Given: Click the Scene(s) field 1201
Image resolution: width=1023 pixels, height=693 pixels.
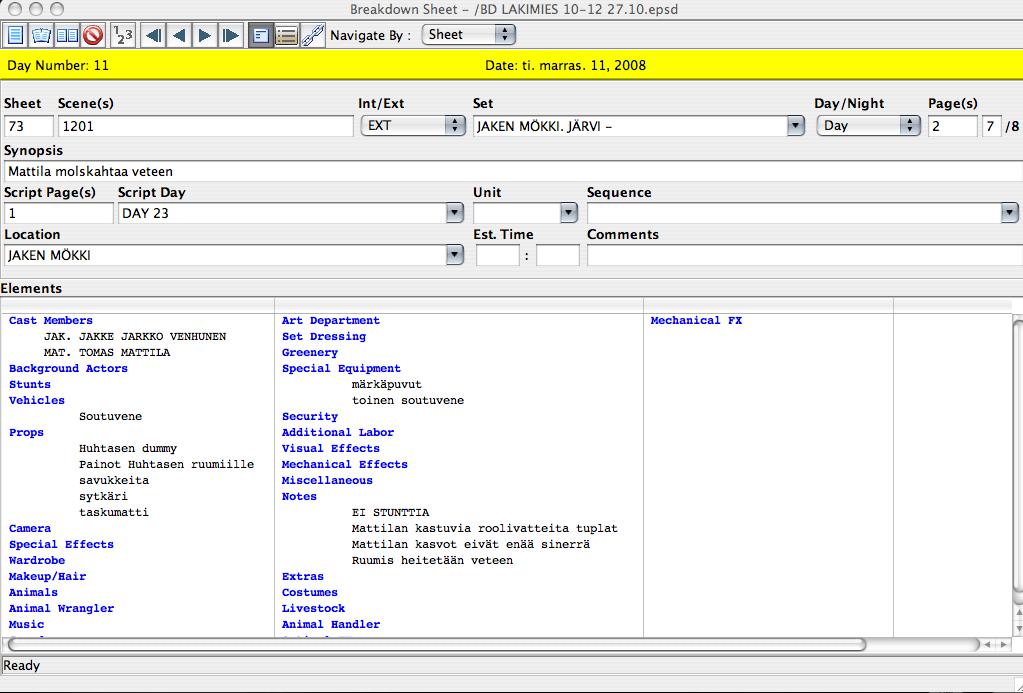Looking at the screenshot, I should (x=206, y=126).
